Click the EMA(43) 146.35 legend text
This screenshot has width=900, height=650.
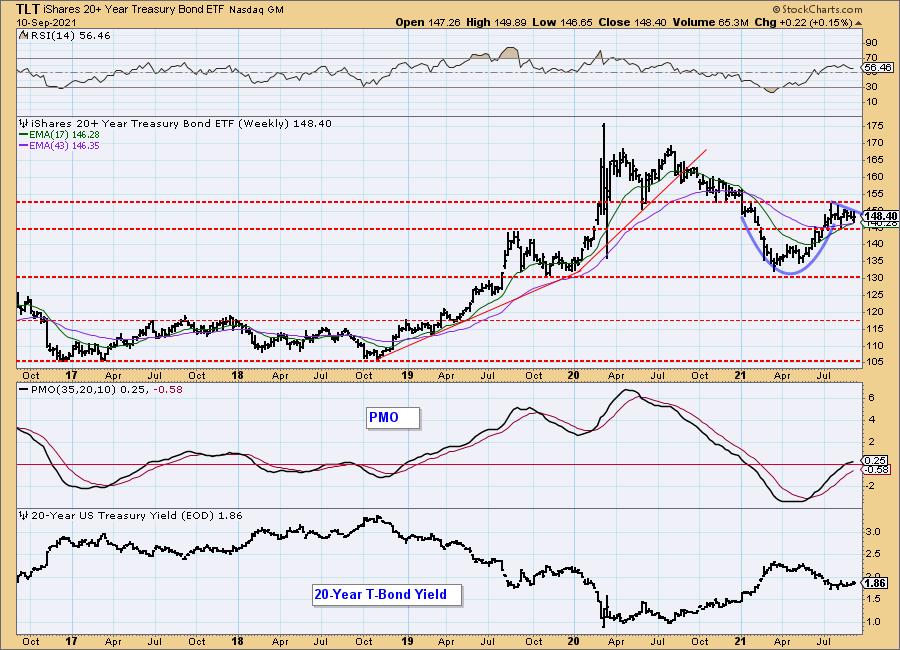(x=64, y=146)
